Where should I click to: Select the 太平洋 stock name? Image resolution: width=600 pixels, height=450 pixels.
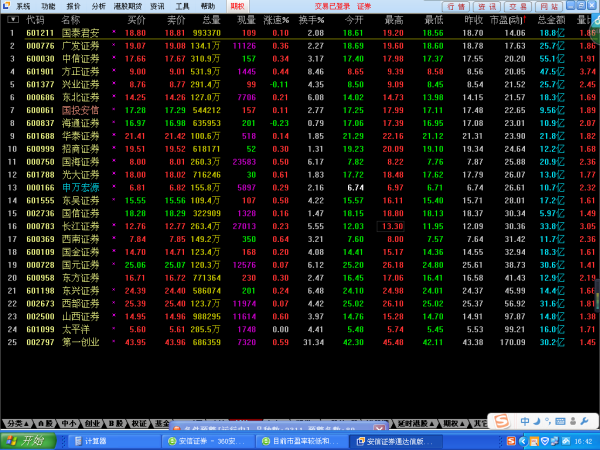tap(76, 329)
